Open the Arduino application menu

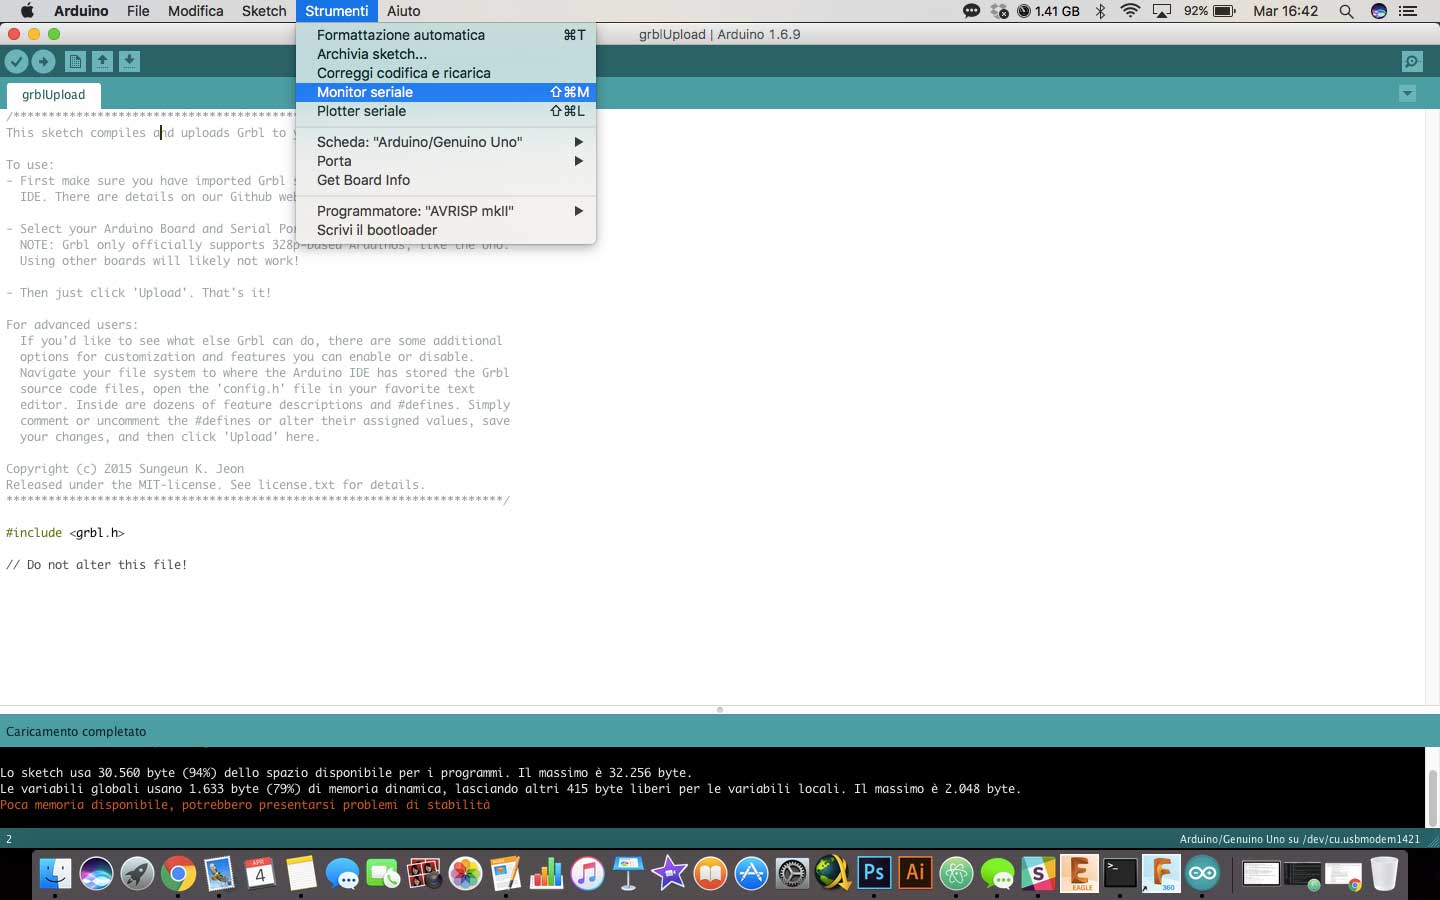coord(81,11)
